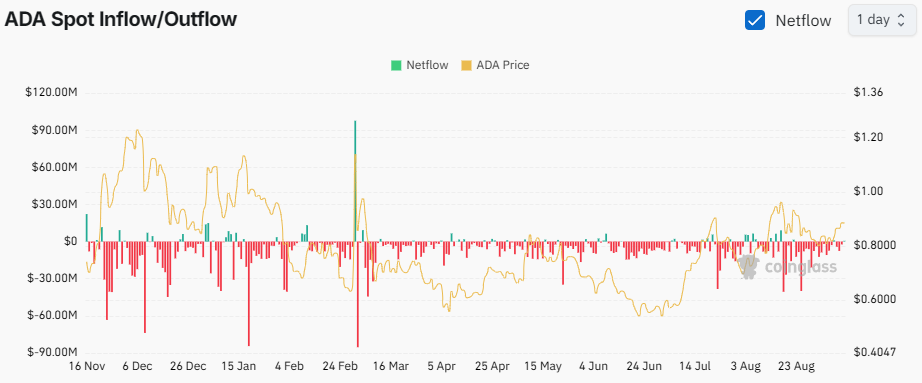The width and height of the screenshot is (922, 383).
Task: Click the $90.00M axis label
Action: pyautogui.click(x=55, y=130)
